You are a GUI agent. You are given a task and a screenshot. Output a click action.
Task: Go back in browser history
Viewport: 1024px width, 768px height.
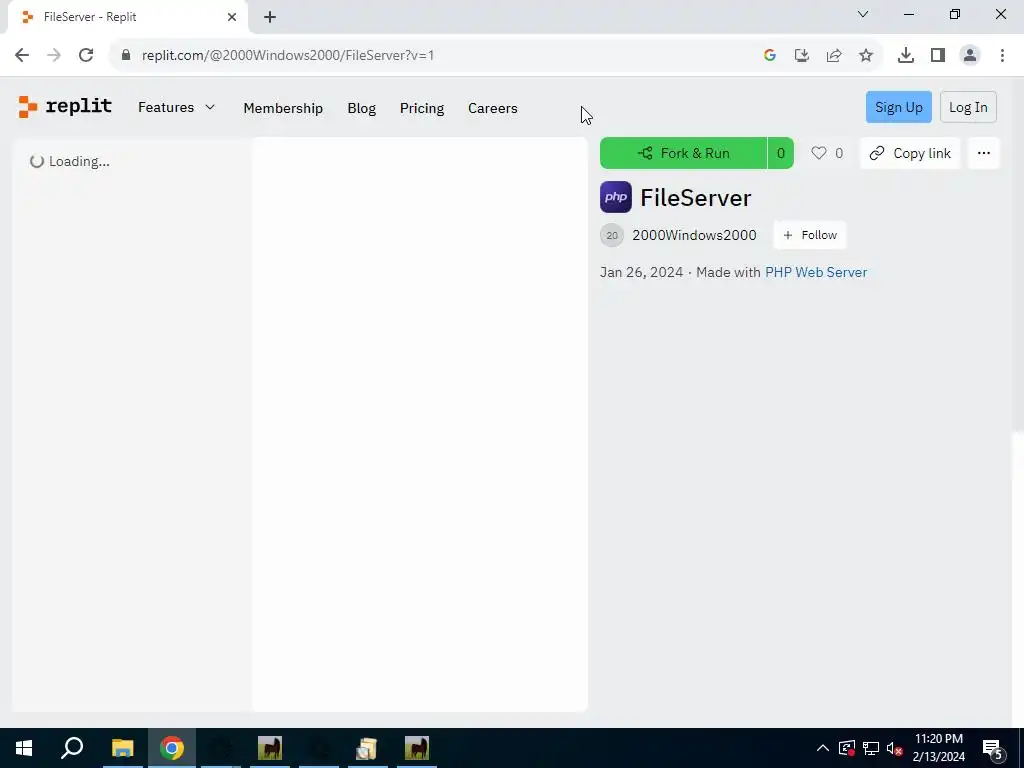click(x=22, y=56)
